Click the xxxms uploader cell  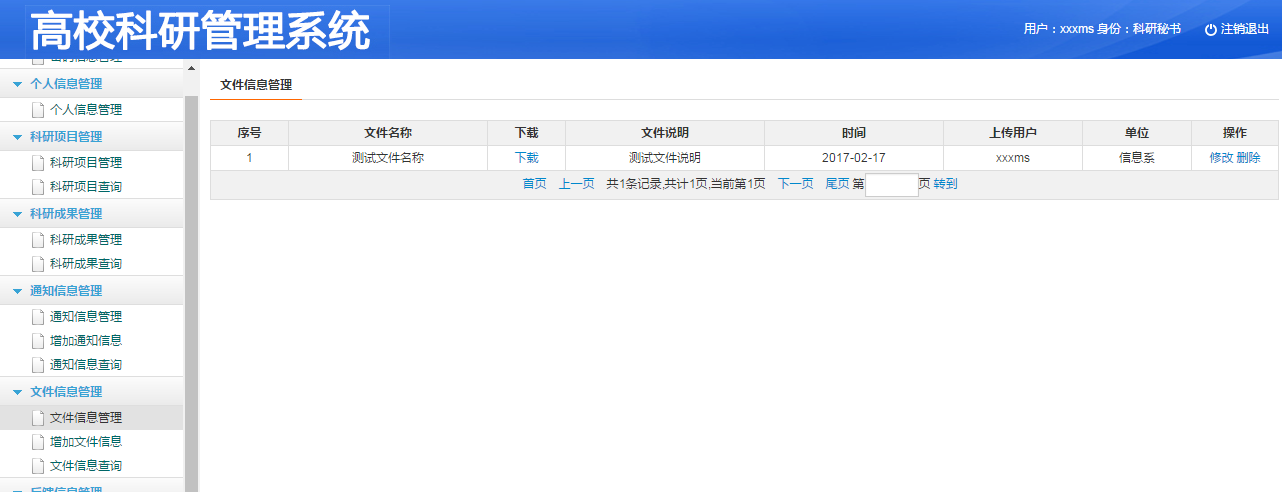(1013, 158)
